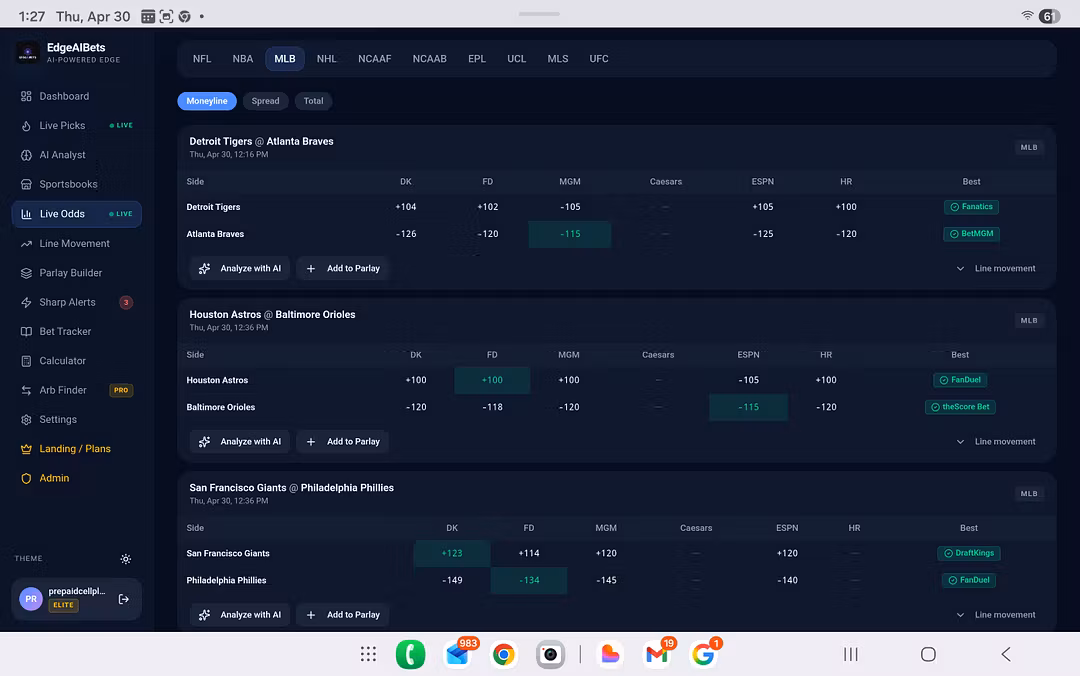1080x676 pixels.
Task: Click FanDuel badge for Philadelphia Phillies
Action: [x=969, y=580]
